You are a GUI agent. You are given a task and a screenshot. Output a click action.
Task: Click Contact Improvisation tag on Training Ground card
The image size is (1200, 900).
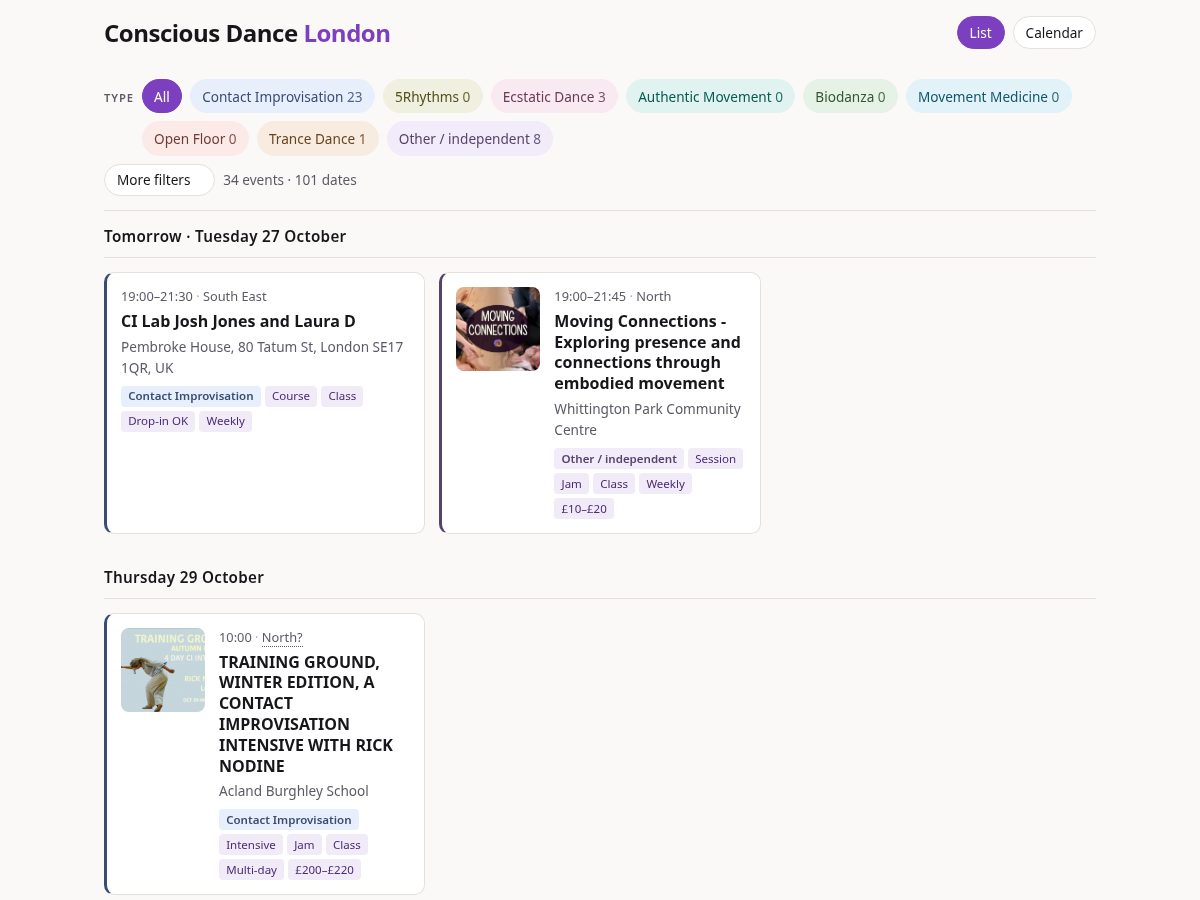(x=289, y=820)
